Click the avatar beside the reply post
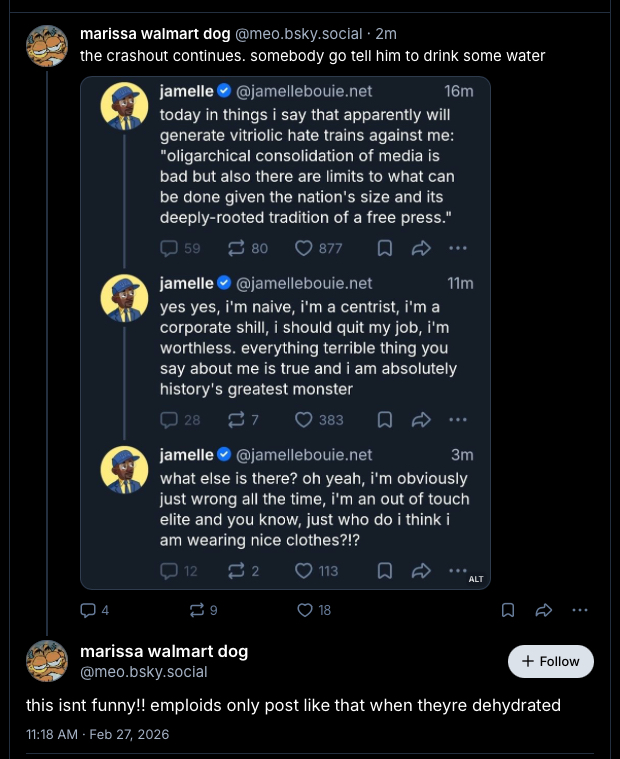 coord(47,661)
